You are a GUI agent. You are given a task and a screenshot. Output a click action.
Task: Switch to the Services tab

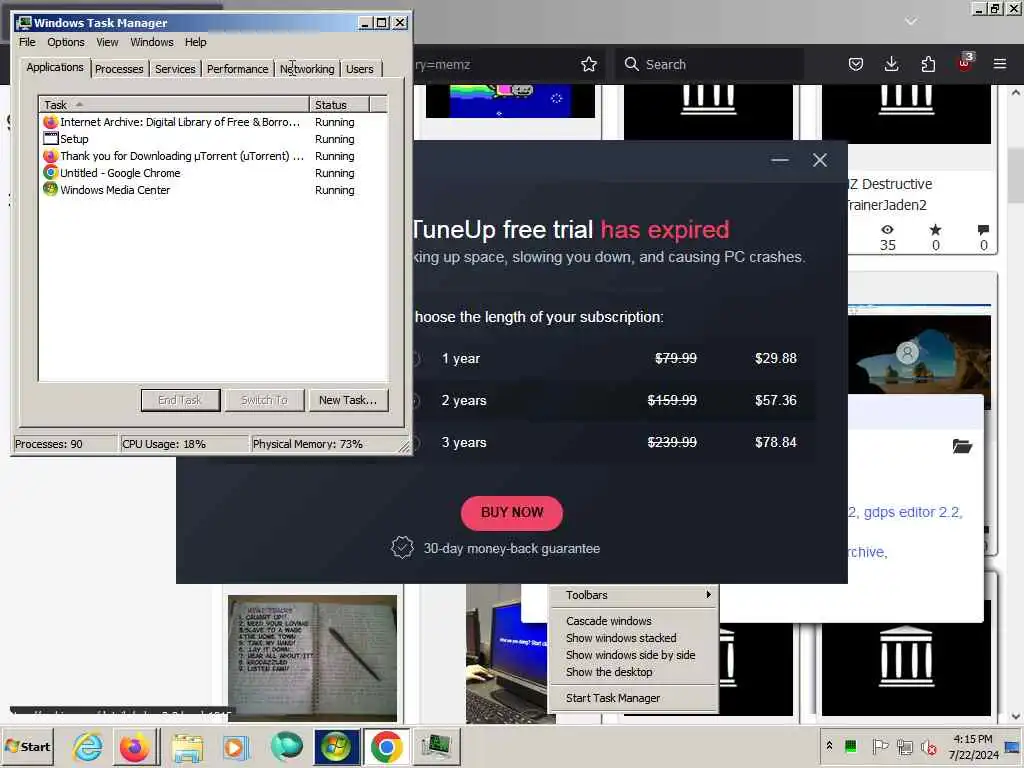tap(175, 69)
